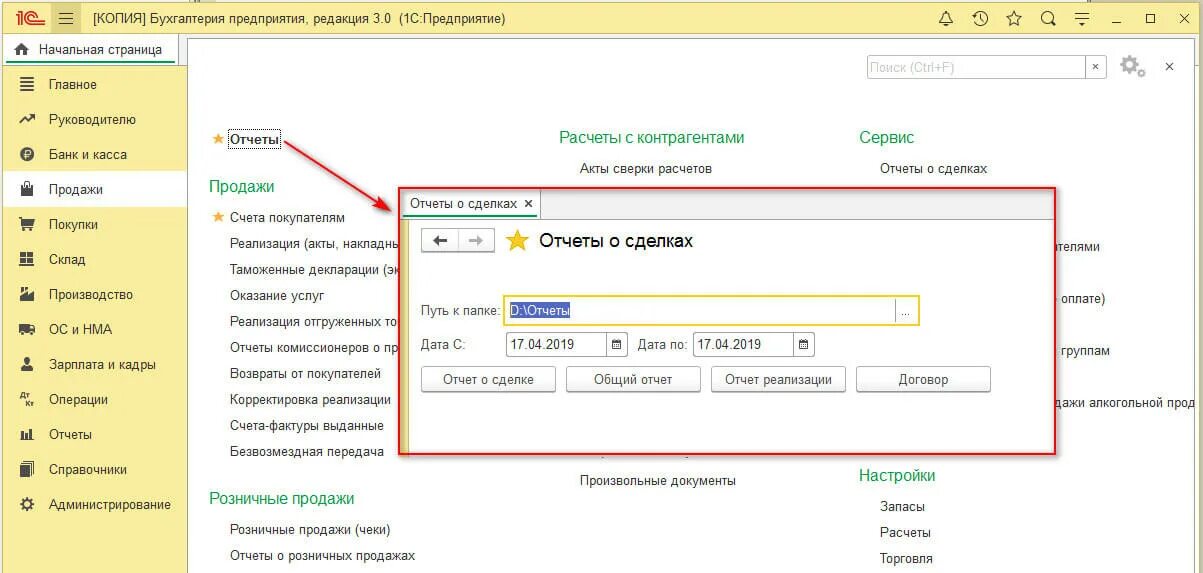
Task: Select Руководителю section in sidebar
Action: coord(93,119)
